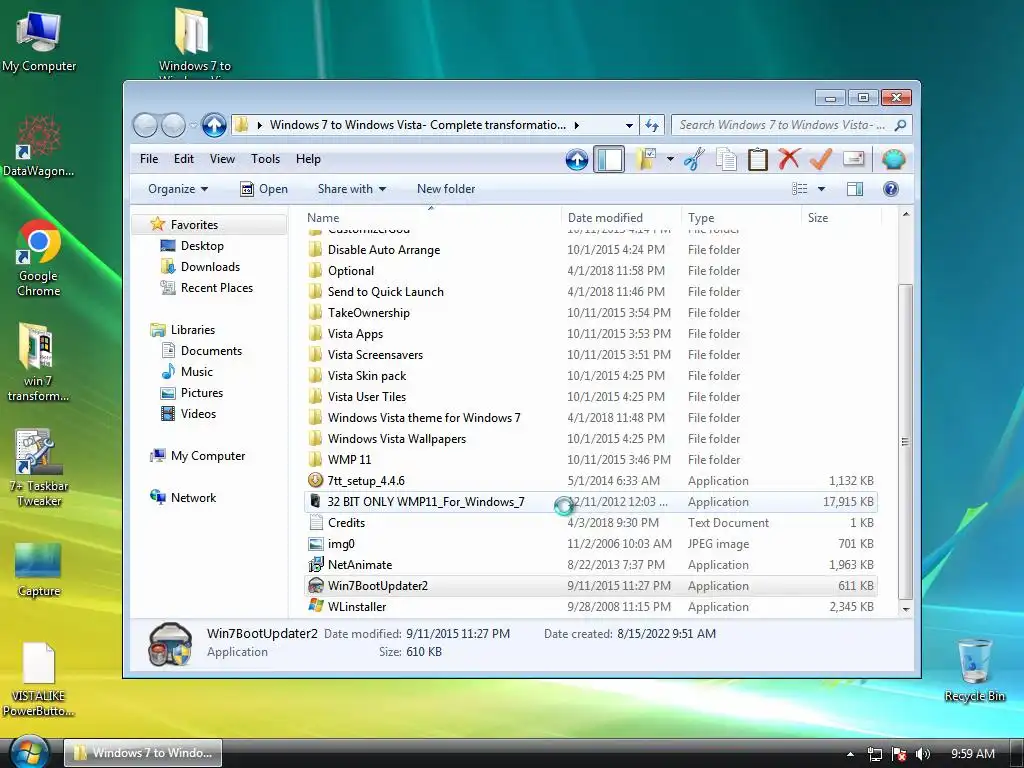Image resolution: width=1024 pixels, height=768 pixels.
Task: Click the Open button in command bar
Action: pyautogui.click(x=264, y=189)
